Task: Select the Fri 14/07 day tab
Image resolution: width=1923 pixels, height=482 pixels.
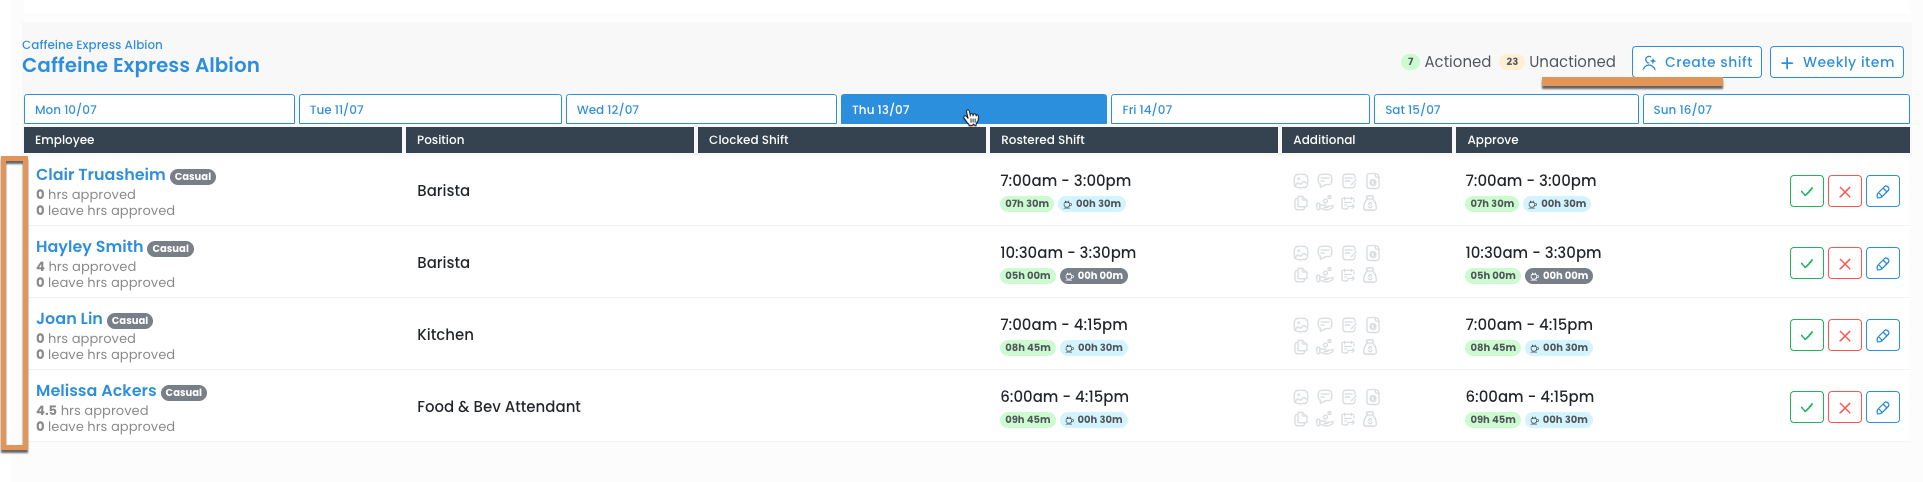Action: pyautogui.click(x=1239, y=109)
